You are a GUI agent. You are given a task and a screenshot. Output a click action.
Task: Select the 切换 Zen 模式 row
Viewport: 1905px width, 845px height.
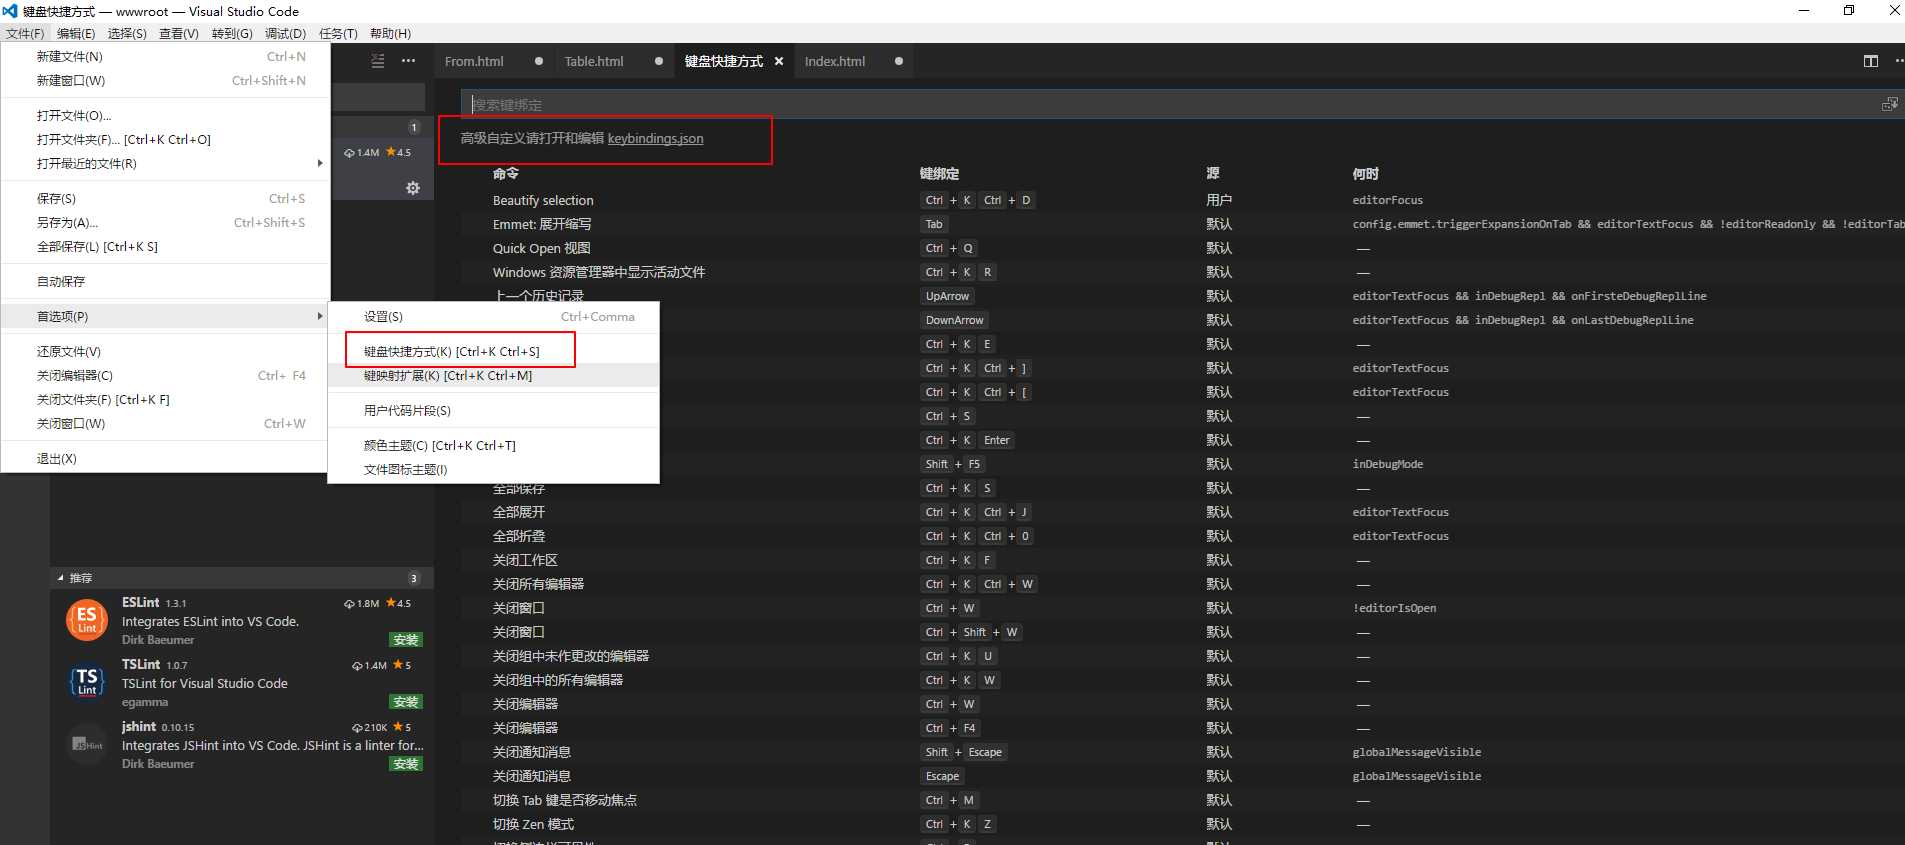[x=1183, y=824]
